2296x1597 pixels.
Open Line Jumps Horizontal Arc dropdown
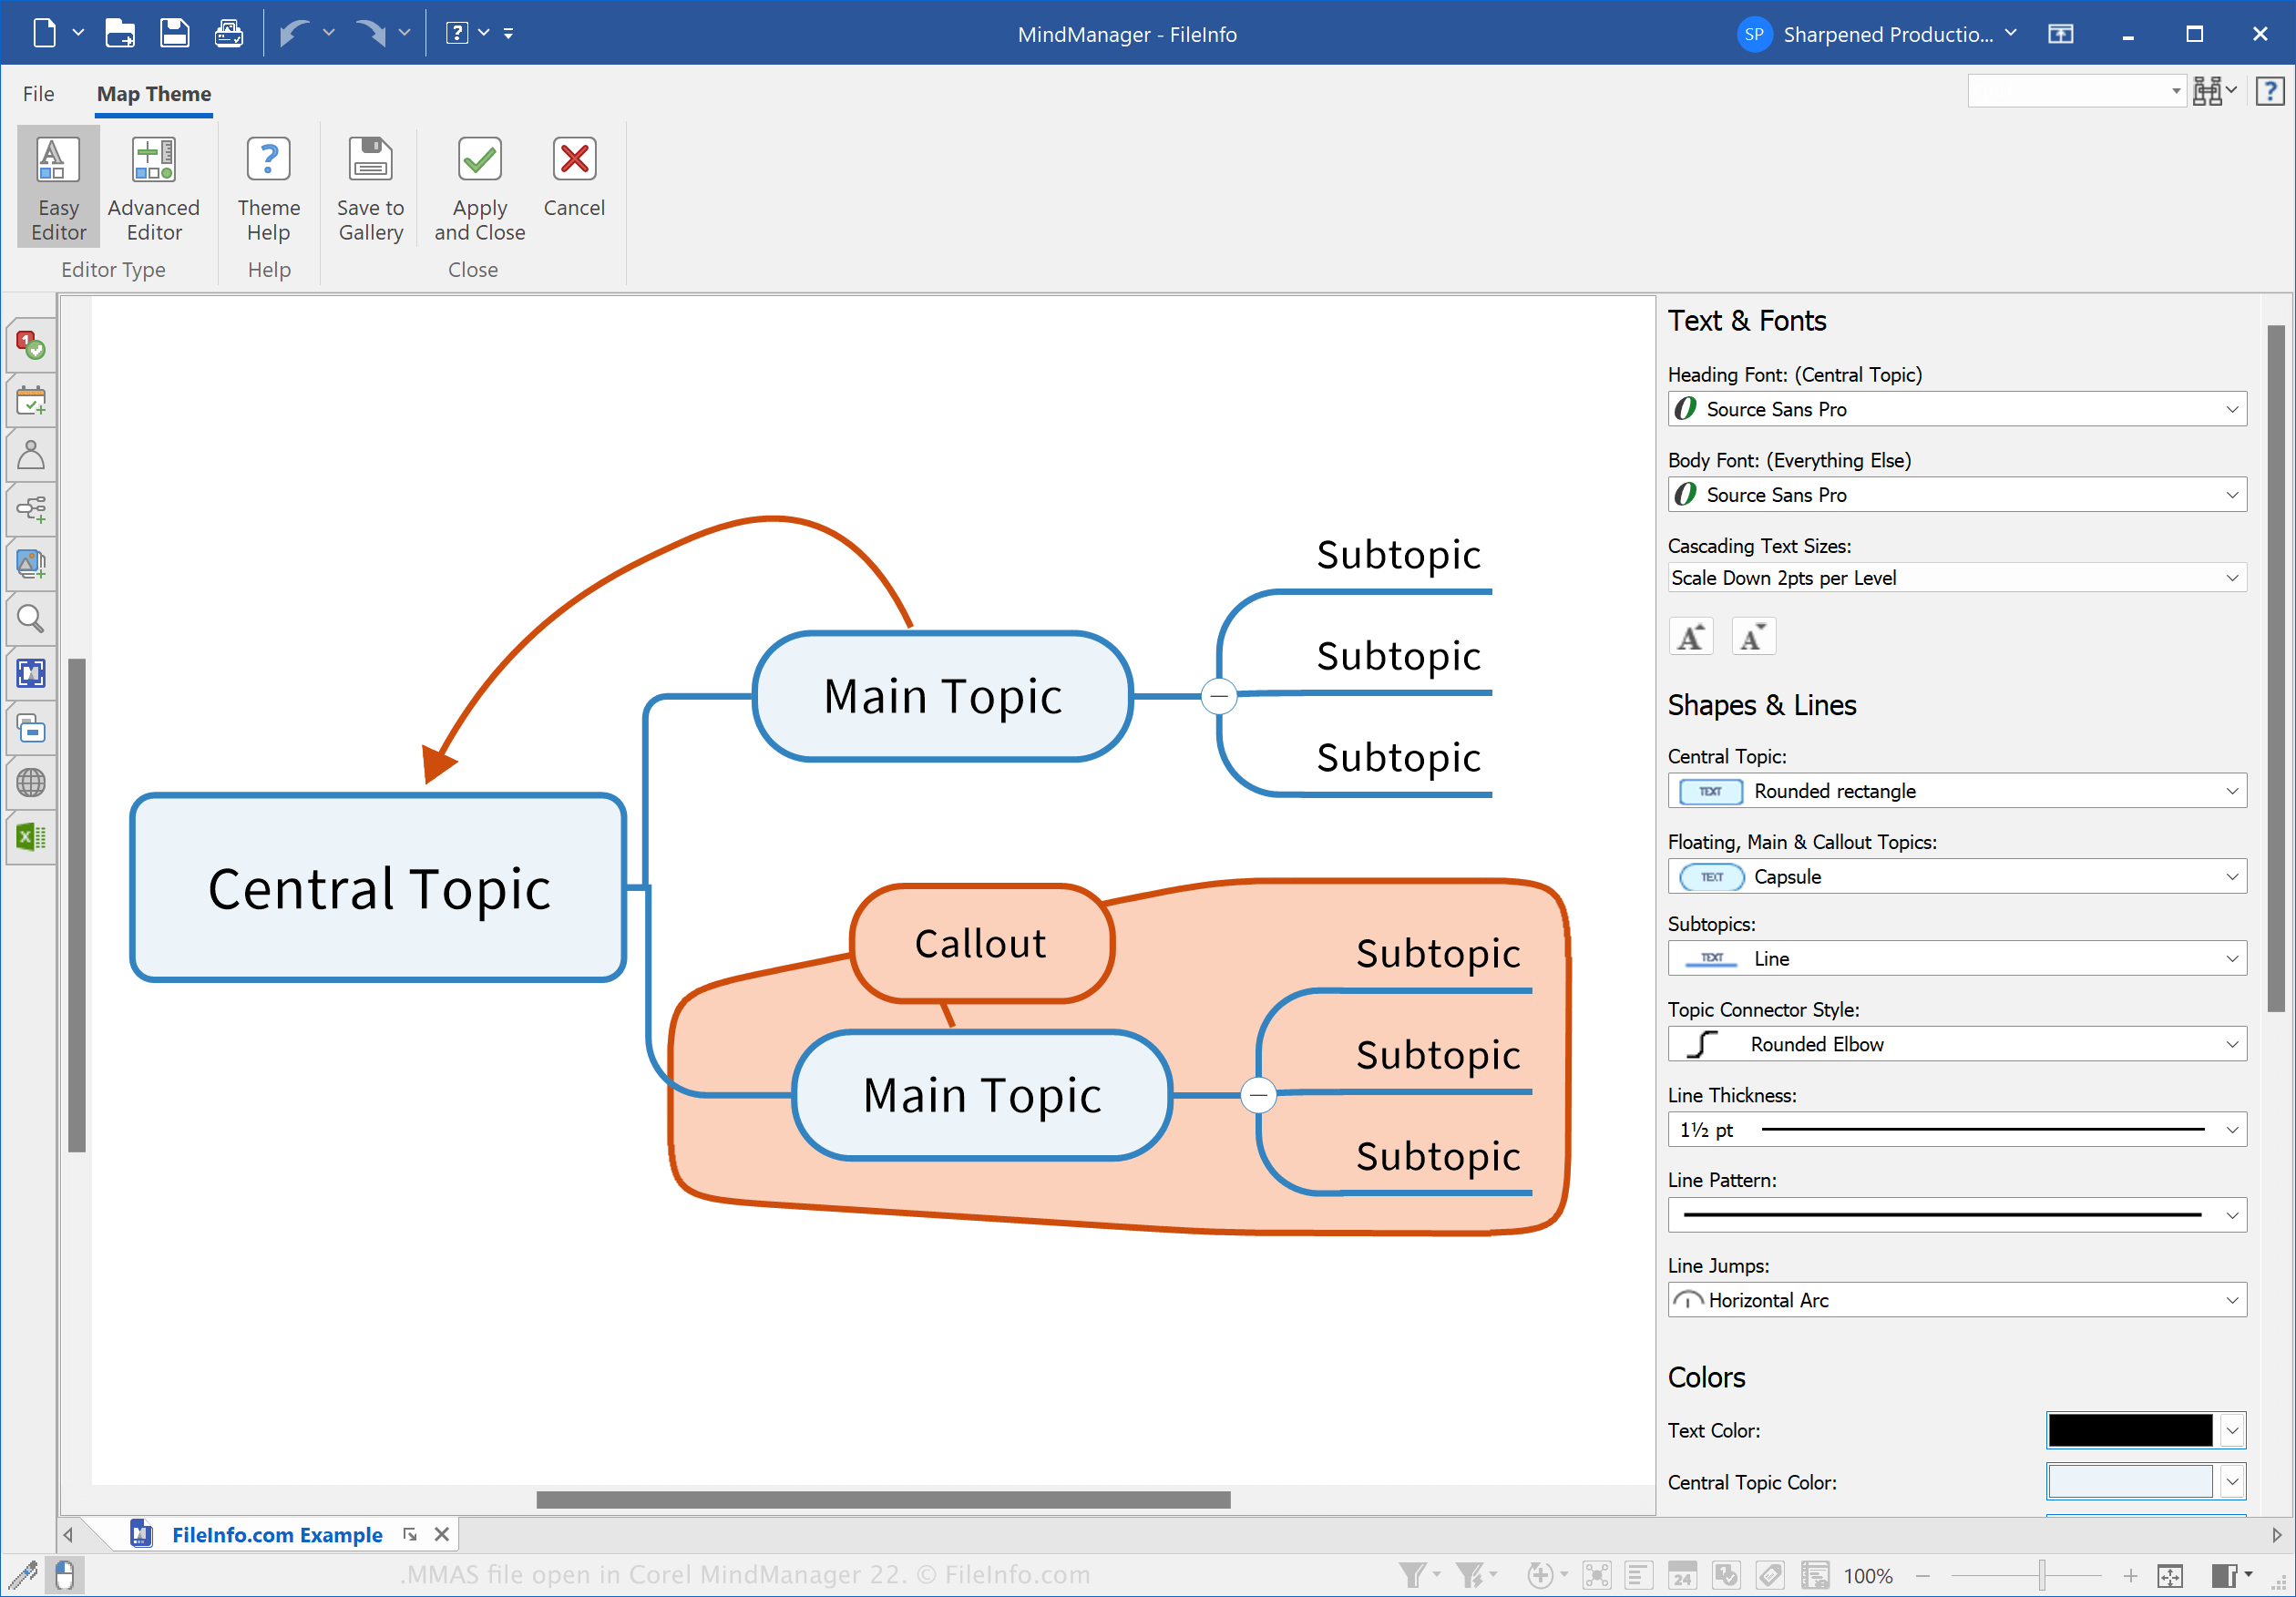coord(1957,1300)
